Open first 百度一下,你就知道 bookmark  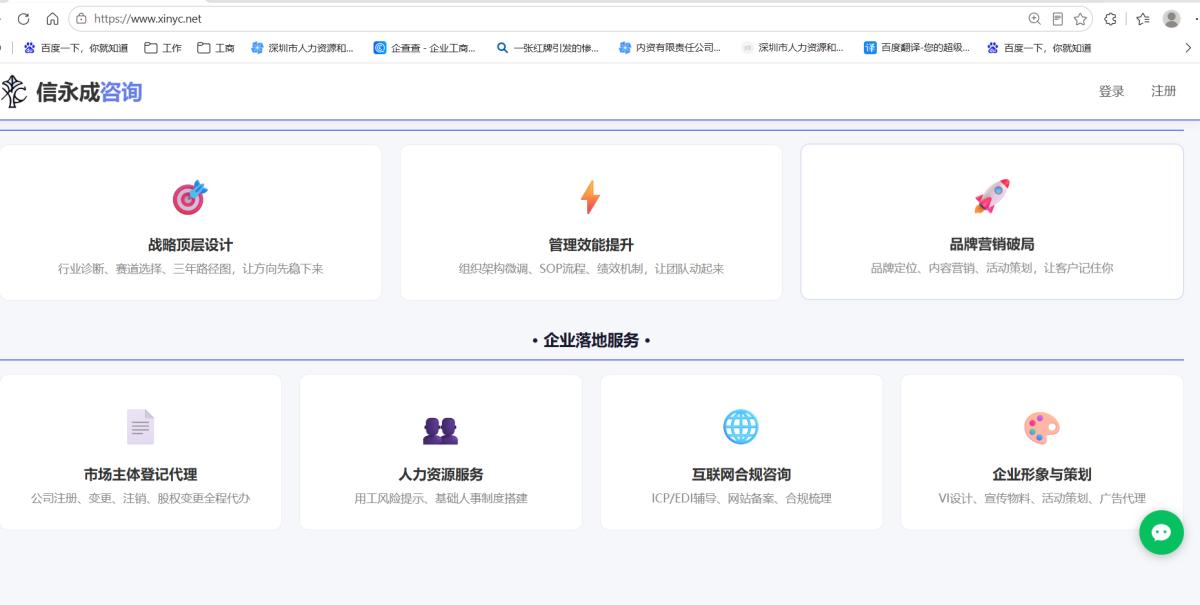pyautogui.click(x=76, y=47)
